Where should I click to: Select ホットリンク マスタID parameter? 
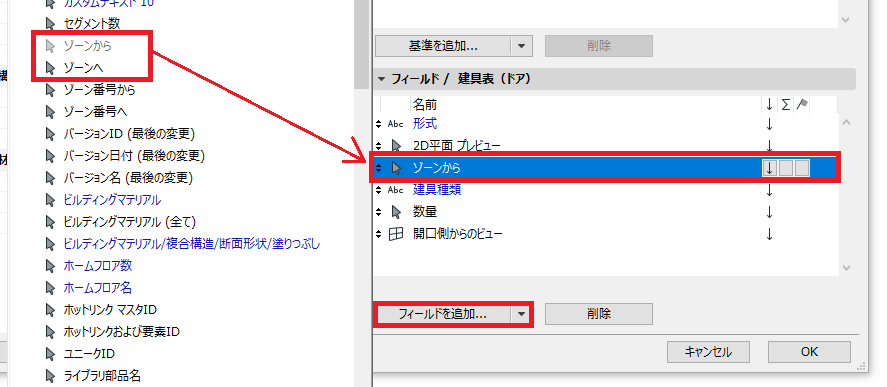pyautogui.click(x=110, y=309)
